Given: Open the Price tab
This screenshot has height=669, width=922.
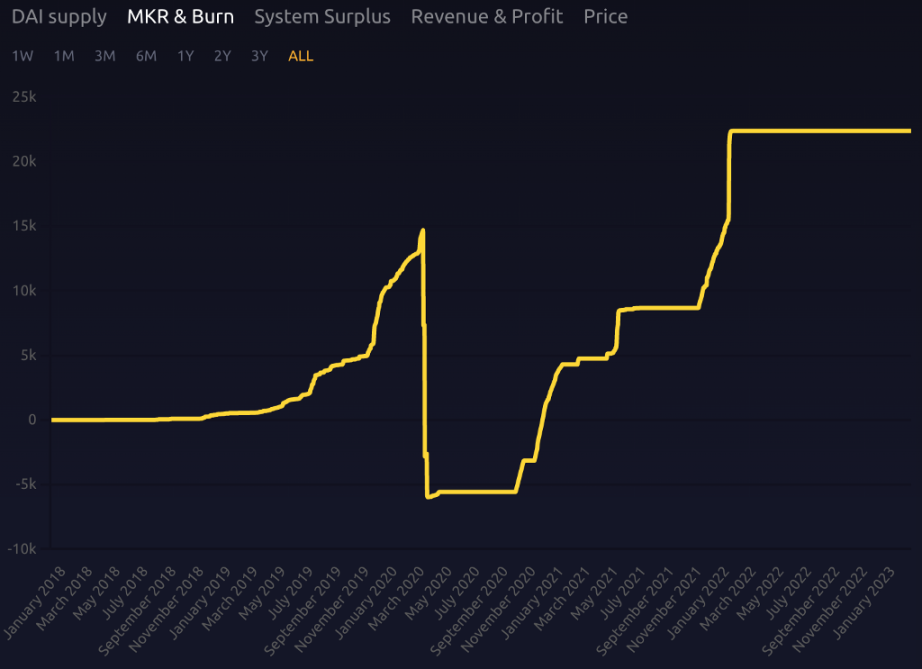Looking at the screenshot, I should click(x=605, y=17).
